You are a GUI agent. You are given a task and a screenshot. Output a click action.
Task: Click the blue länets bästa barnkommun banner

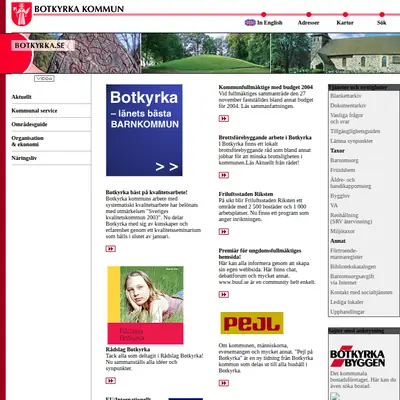click(144, 130)
